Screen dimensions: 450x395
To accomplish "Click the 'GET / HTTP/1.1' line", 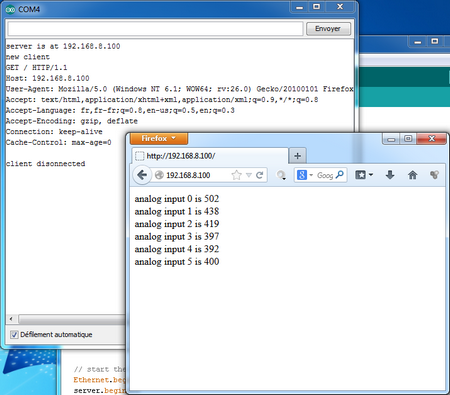I will pyautogui.click(x=36, y=68).
